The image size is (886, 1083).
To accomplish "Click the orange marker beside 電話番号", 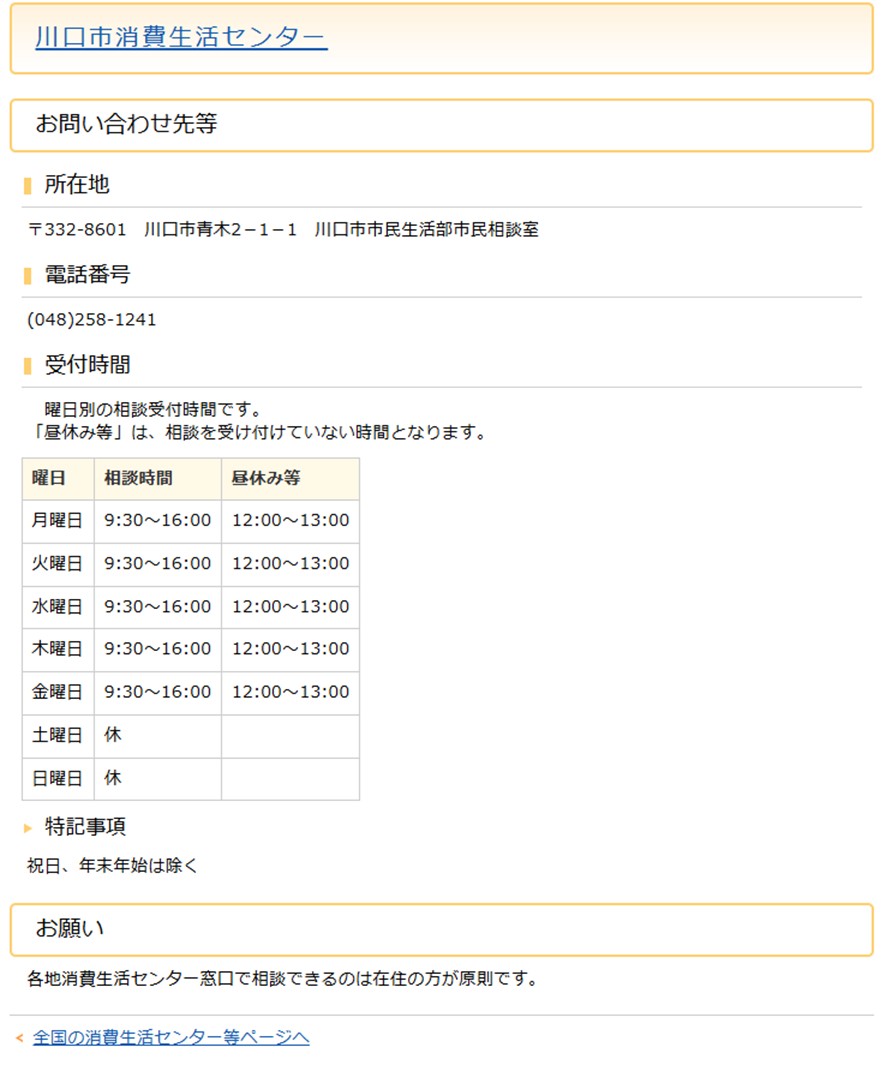I will pyautogui.click(x=28, y=276).
